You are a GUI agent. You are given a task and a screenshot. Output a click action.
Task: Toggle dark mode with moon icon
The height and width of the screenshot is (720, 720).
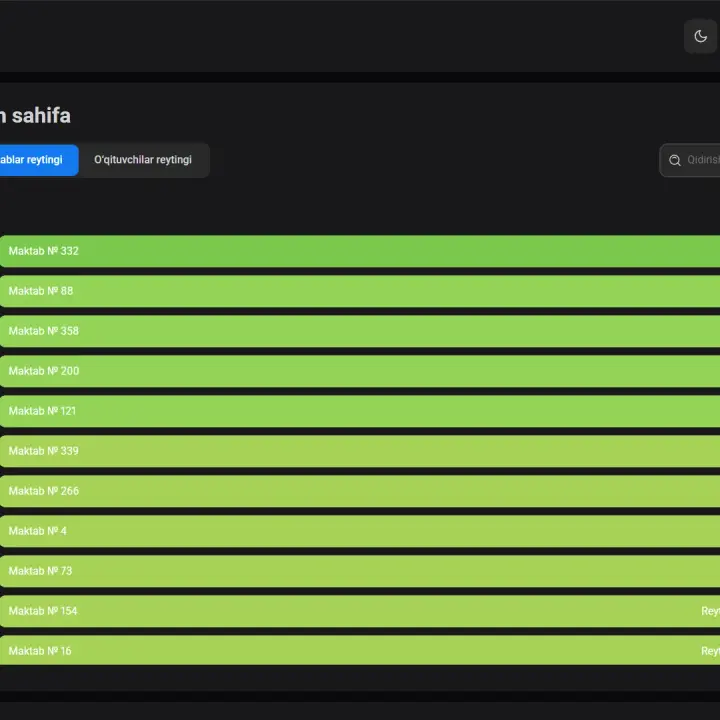point(700,36)
